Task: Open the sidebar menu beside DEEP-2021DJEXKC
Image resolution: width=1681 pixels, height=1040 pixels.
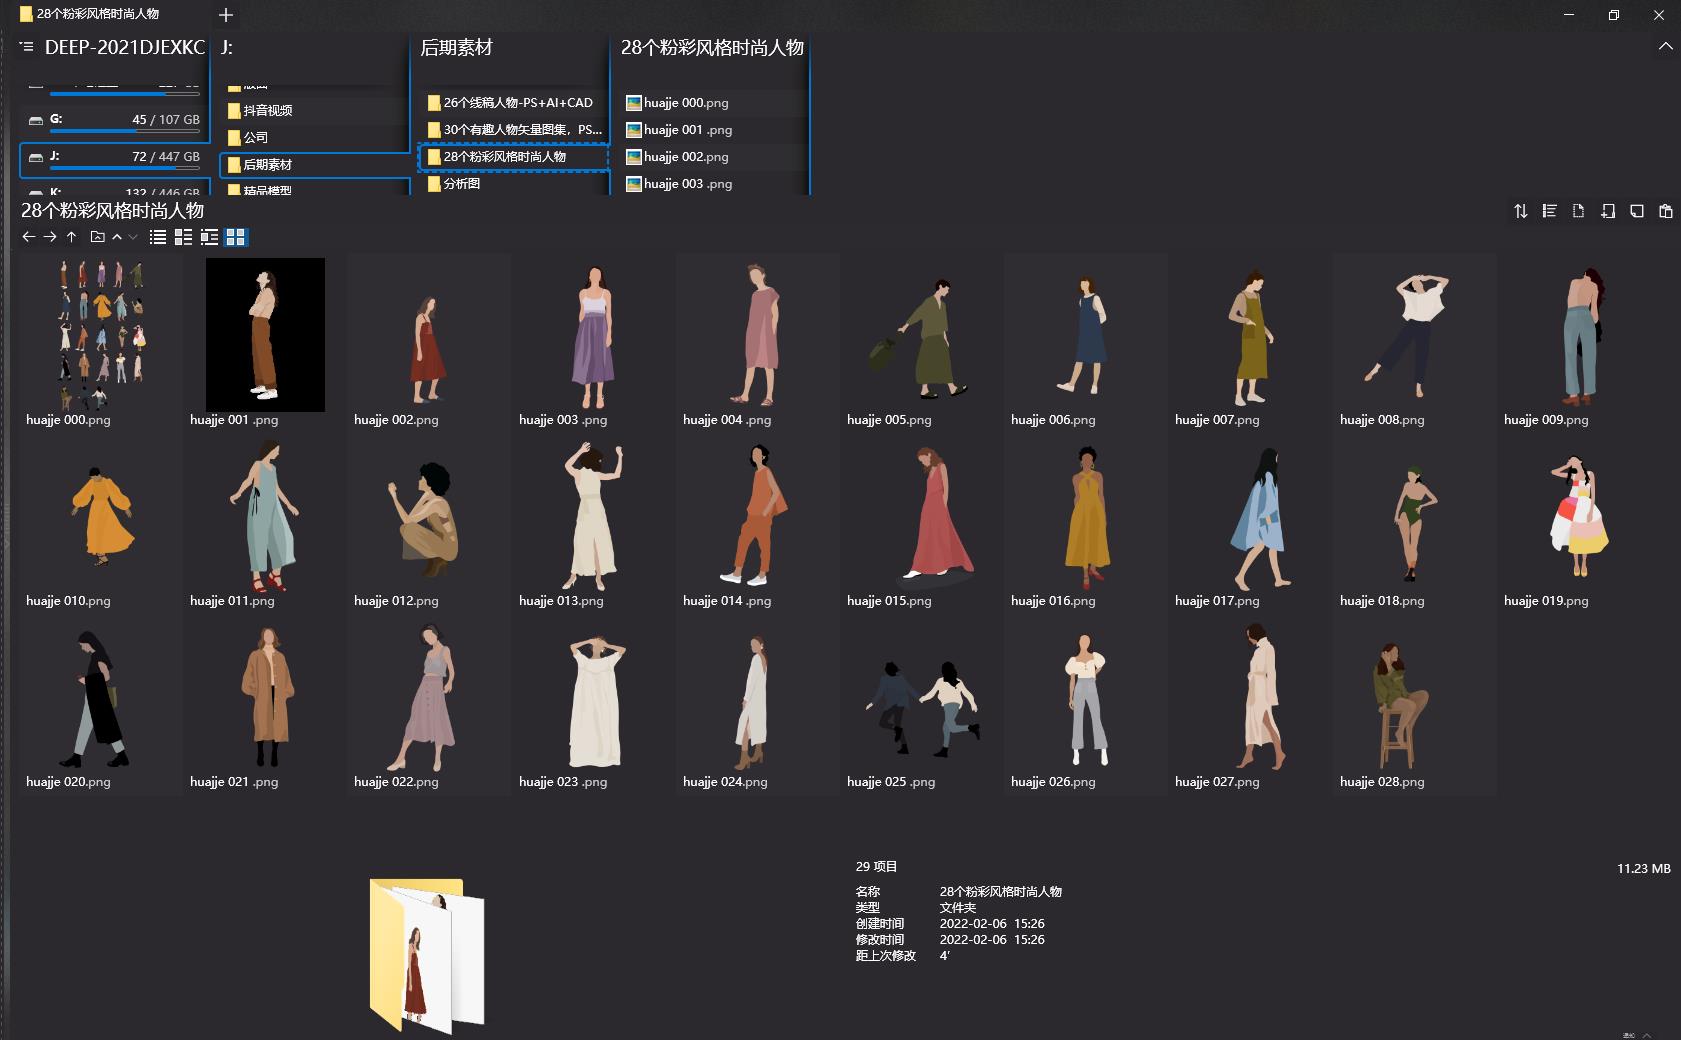Action: coord(27,47)
